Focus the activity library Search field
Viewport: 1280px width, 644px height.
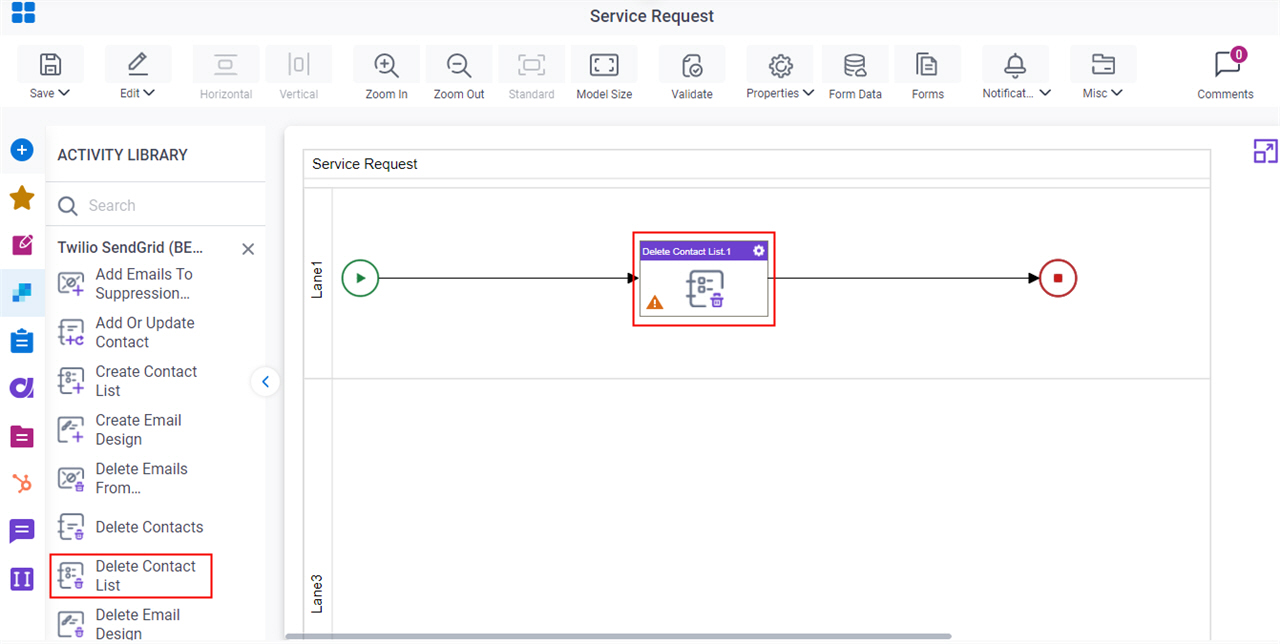(x=157, y=205)
